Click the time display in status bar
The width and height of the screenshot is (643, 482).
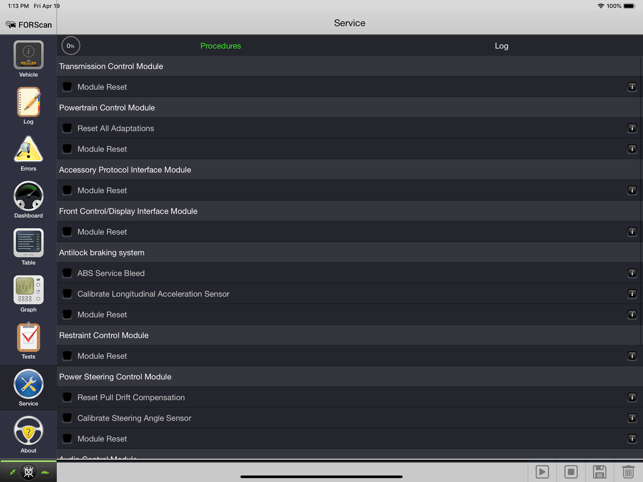tap(18, 6)
